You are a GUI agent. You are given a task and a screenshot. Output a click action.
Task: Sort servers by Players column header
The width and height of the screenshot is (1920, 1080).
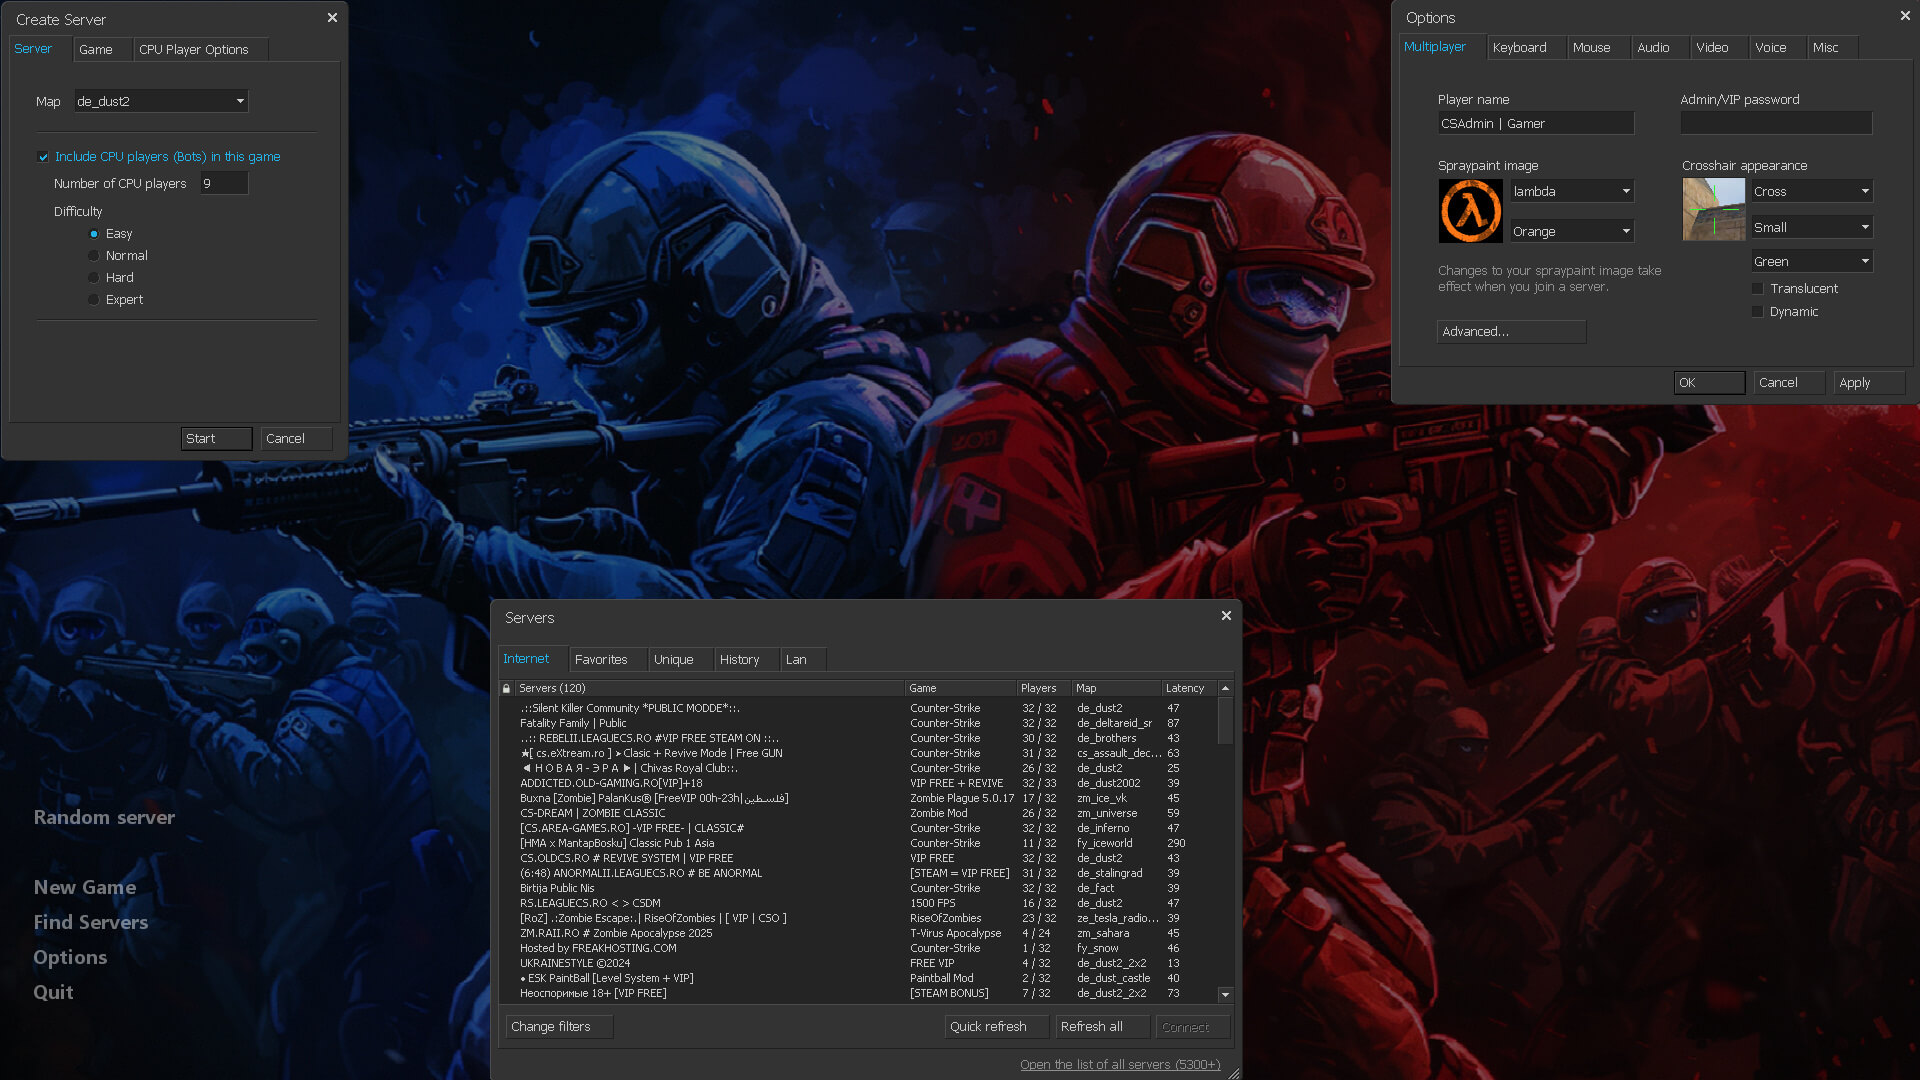(x=1044, y=688)
